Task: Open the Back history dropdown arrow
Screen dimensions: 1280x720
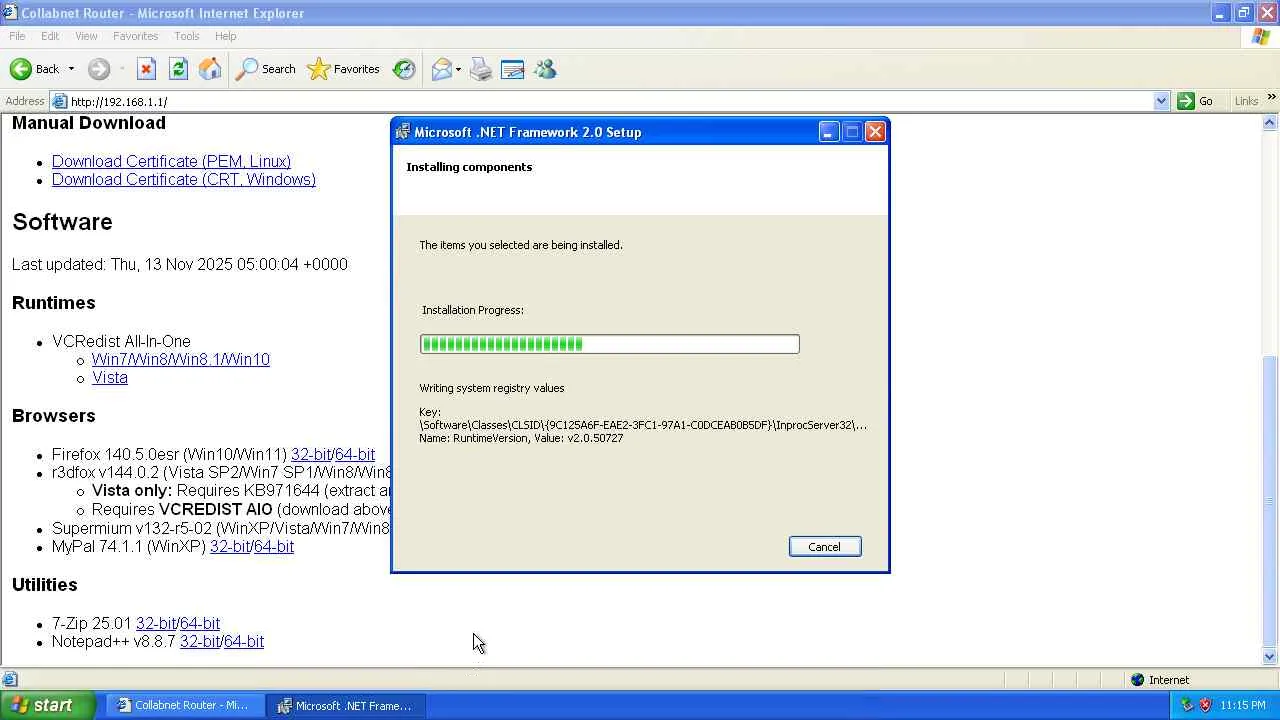Action: [x=71, y=69]
